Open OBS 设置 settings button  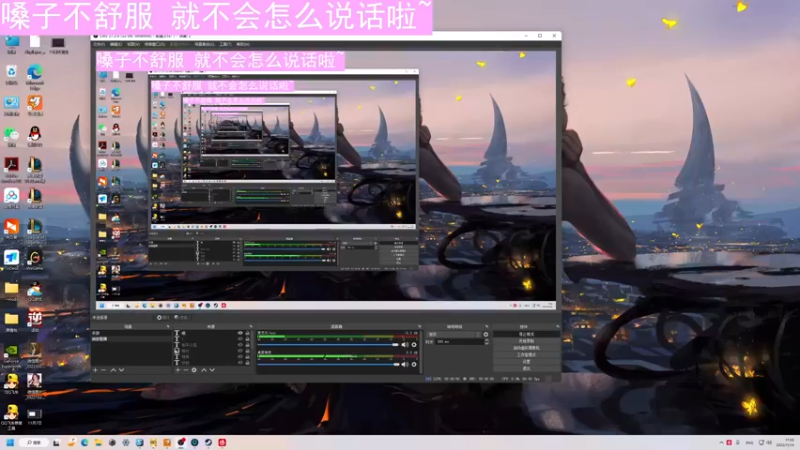[x=526, y=361]
